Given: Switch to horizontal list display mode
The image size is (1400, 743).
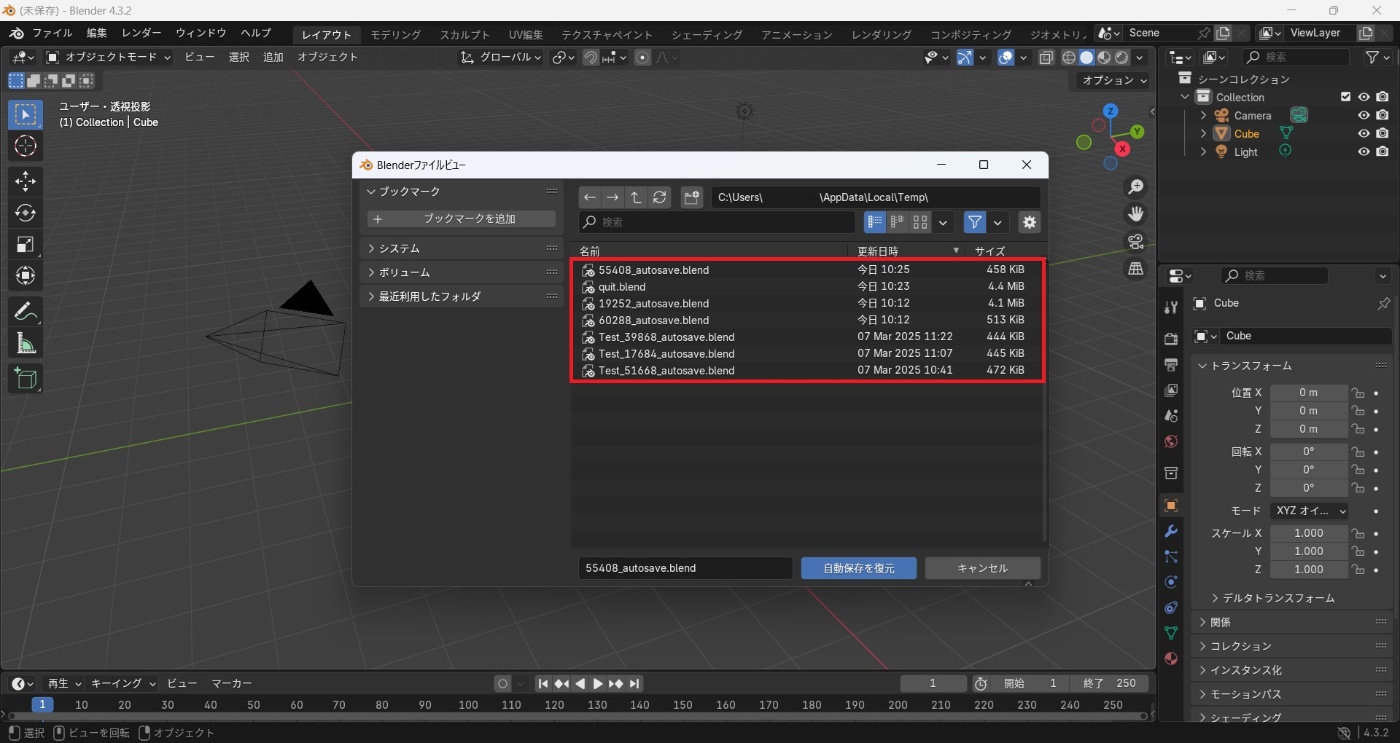Looking at the screenshot, I should pos(897,222).
